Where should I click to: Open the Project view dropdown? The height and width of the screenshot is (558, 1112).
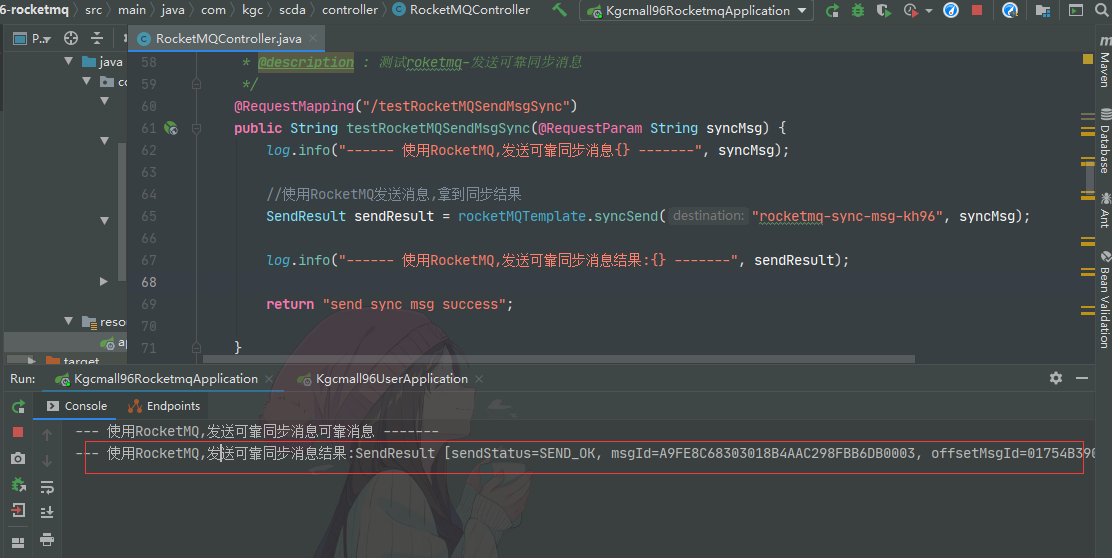pos(33,38)
